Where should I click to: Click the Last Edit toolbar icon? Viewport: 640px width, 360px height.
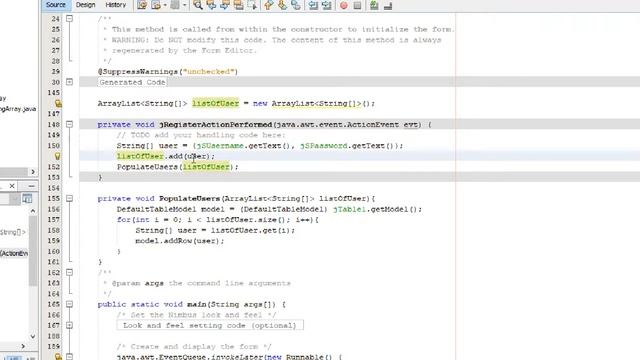(x=142, y=5)
